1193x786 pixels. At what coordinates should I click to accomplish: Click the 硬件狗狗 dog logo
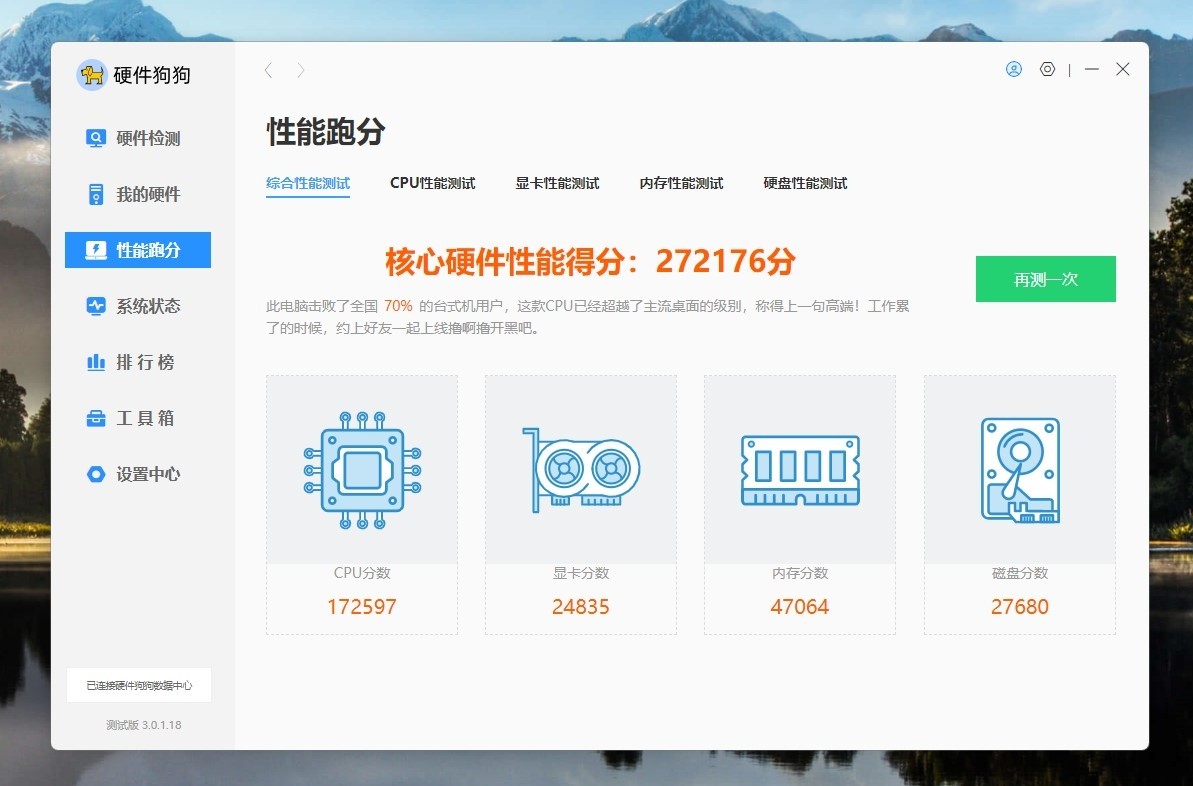pos(90,74)
